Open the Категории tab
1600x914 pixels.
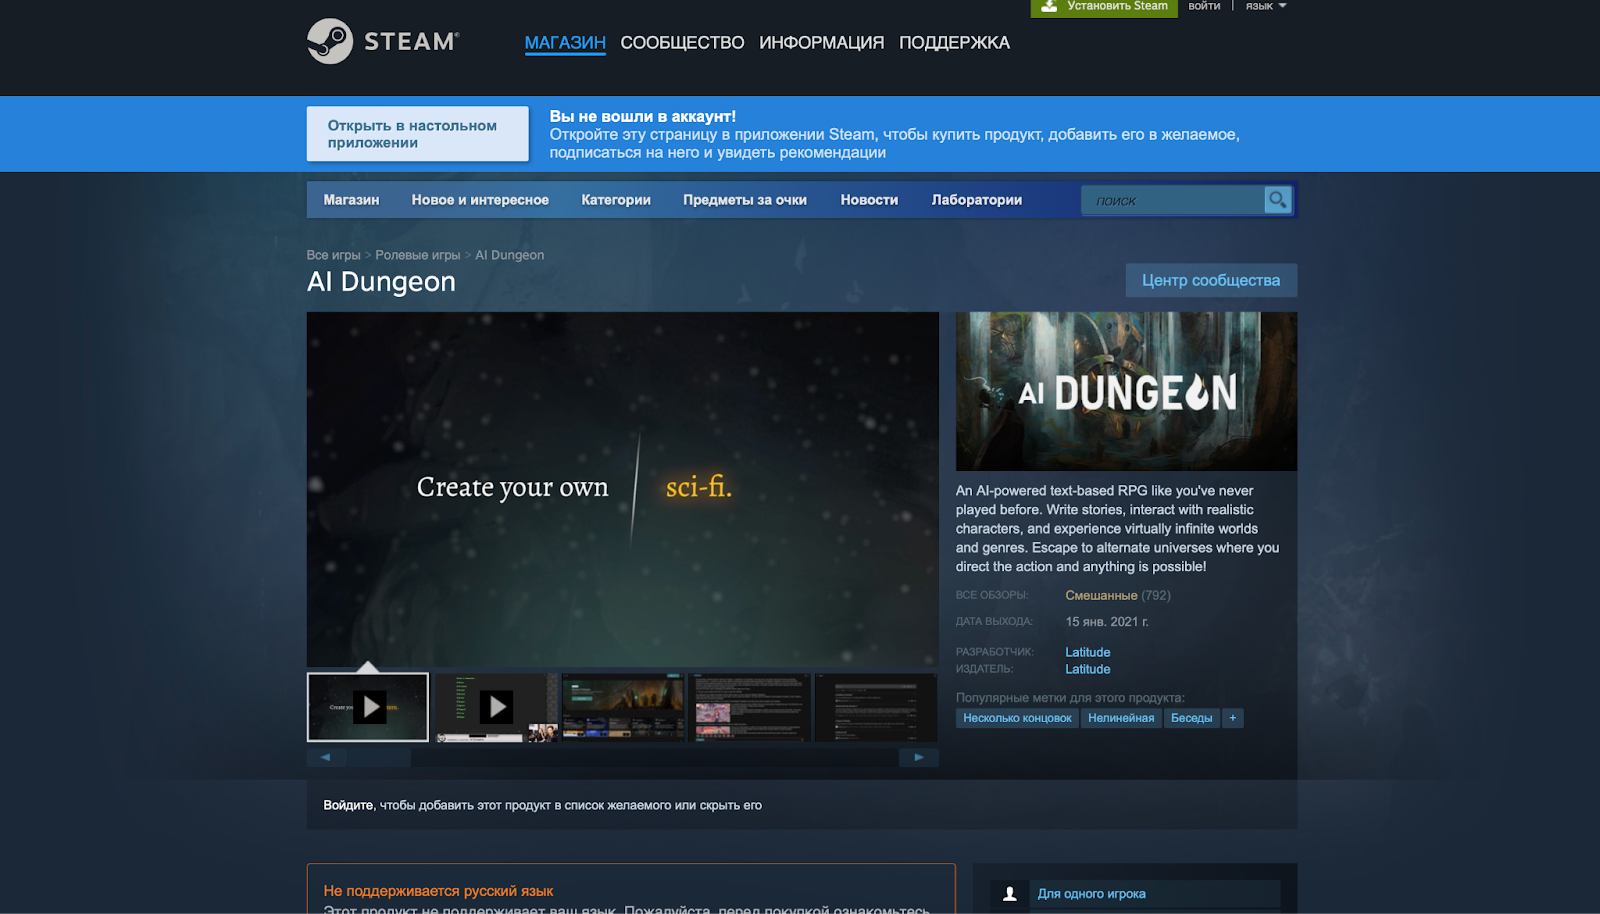[x=616, y=200]
